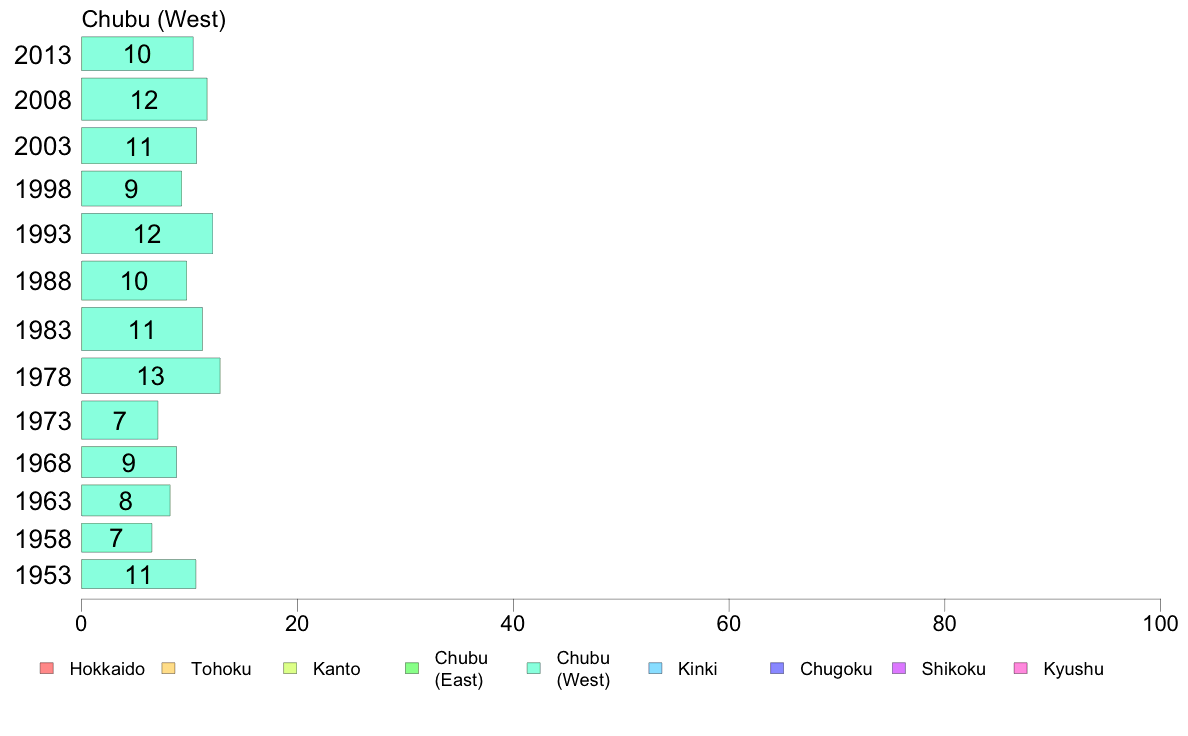
Task: Click the Shikoku purple legend swatch
Action: pyautogui.click(x=899, y=669)
